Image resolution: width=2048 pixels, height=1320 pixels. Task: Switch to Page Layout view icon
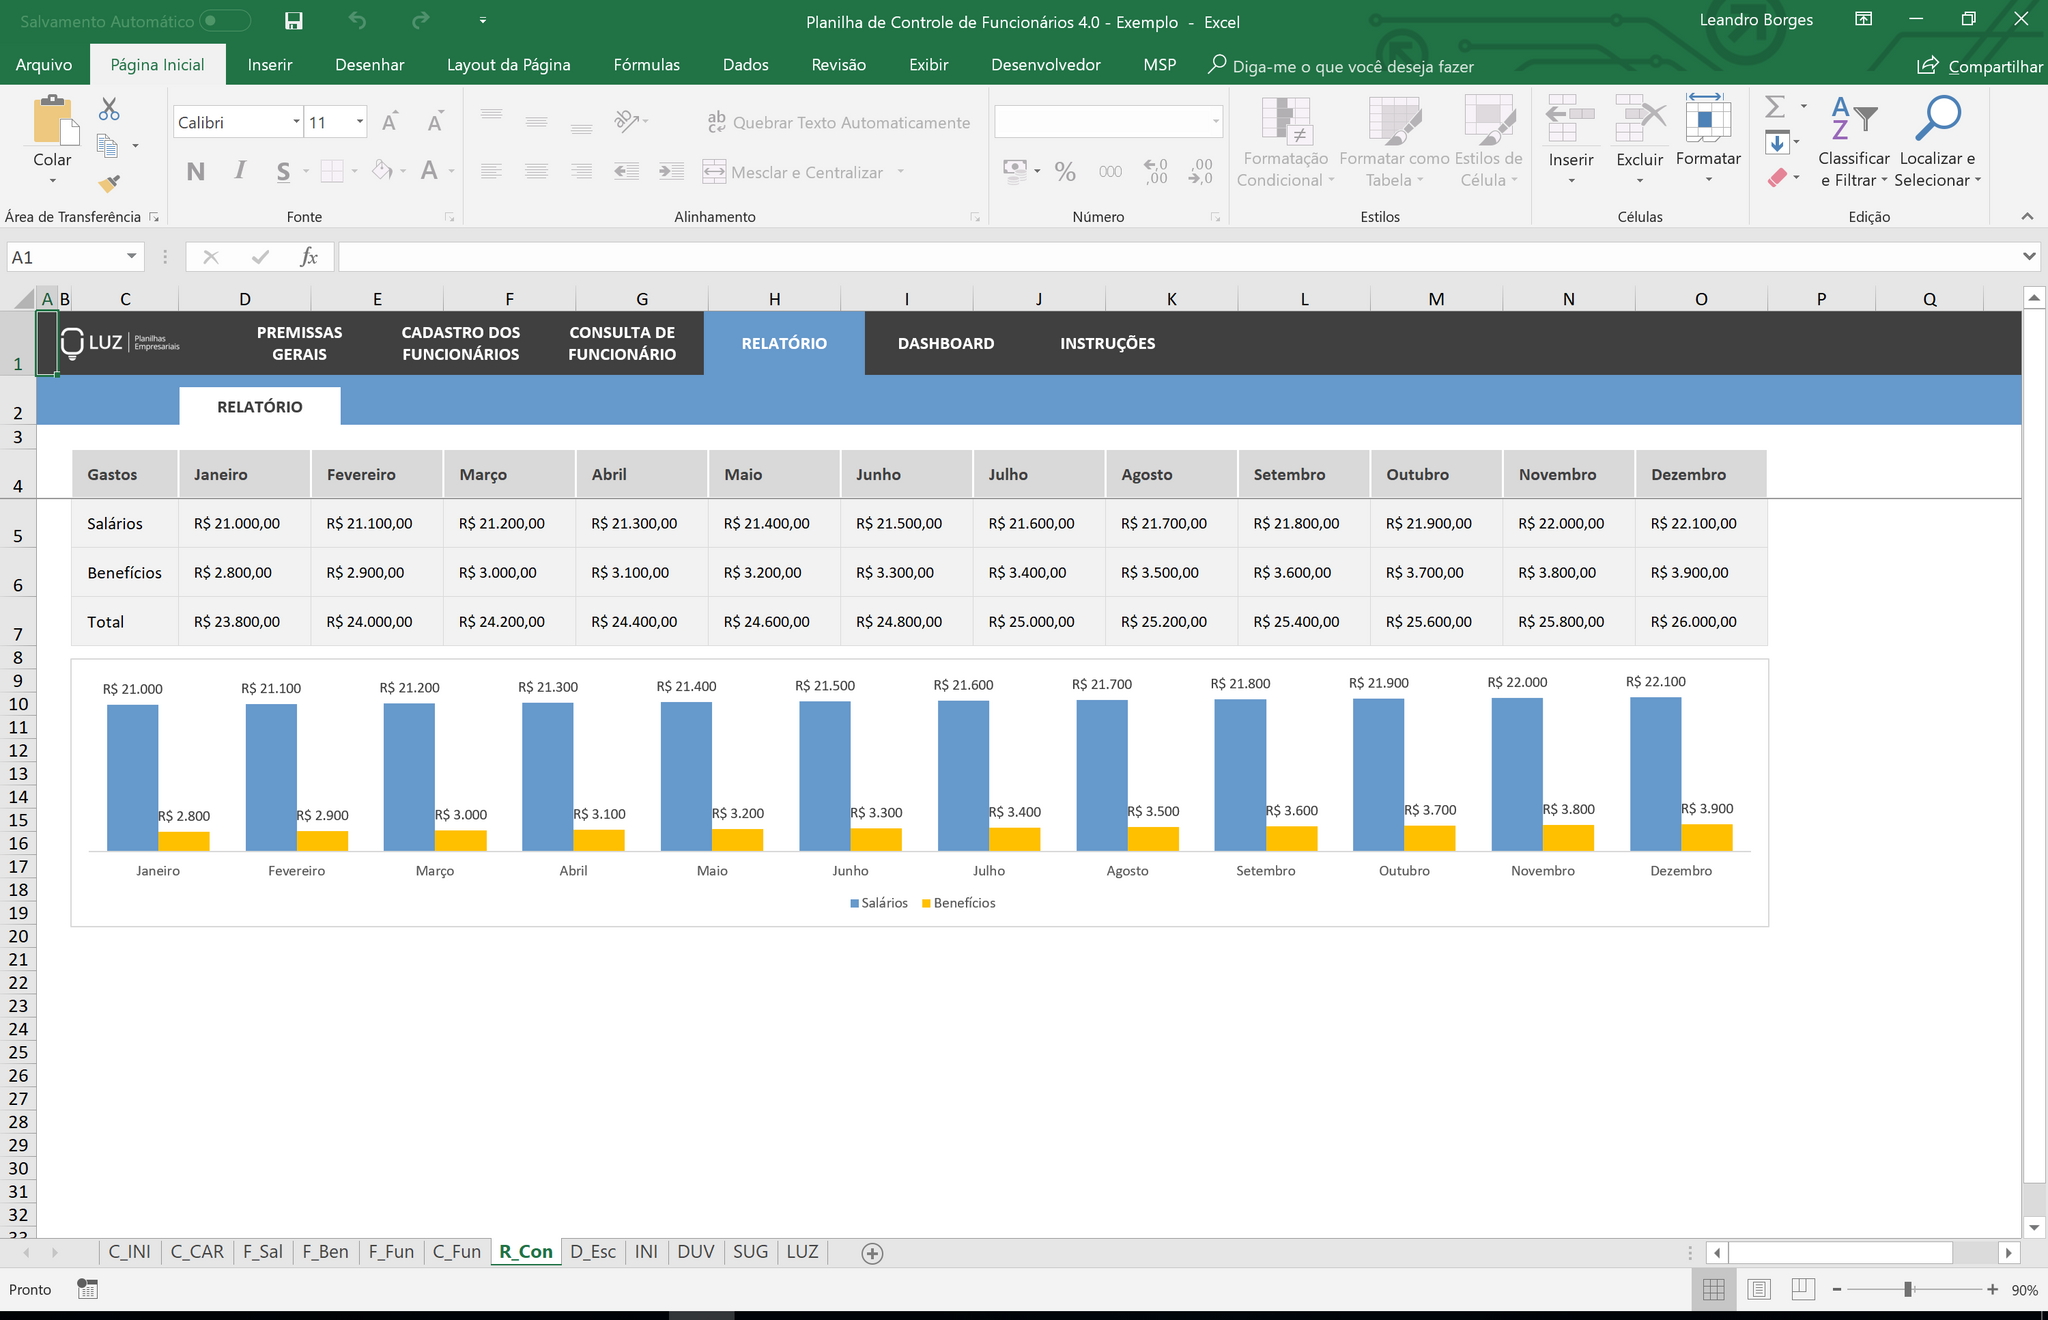pyautogui.click(x=1759, y=1290)
